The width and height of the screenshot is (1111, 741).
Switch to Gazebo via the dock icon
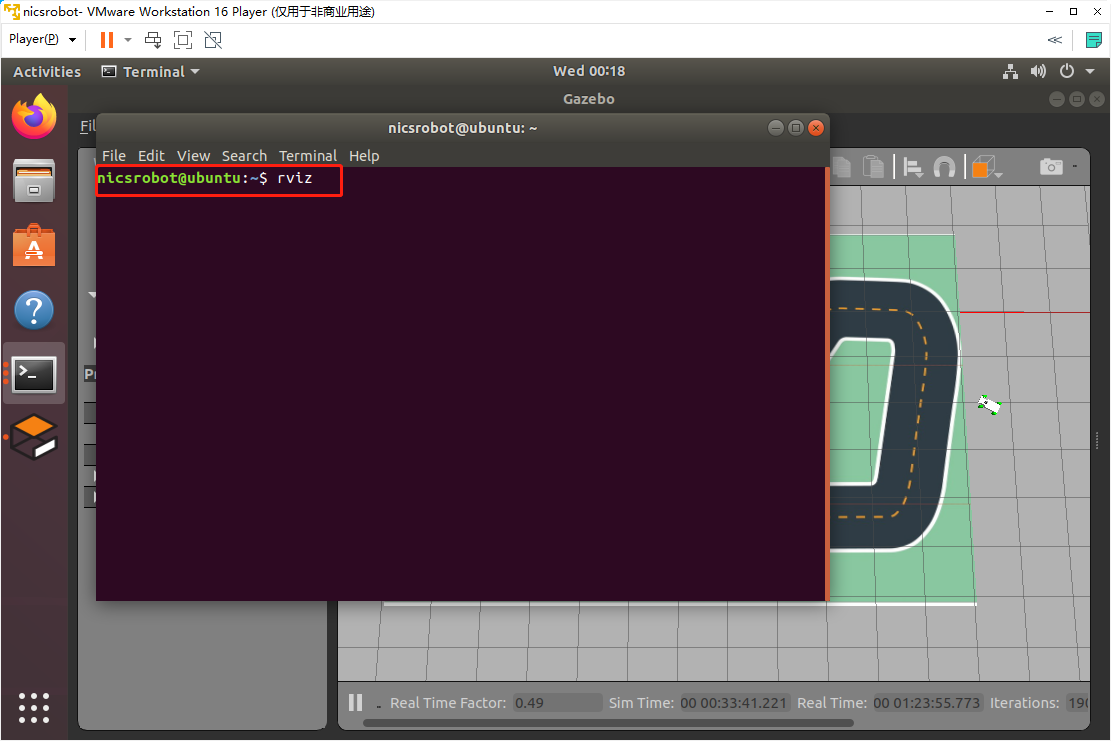33,437
